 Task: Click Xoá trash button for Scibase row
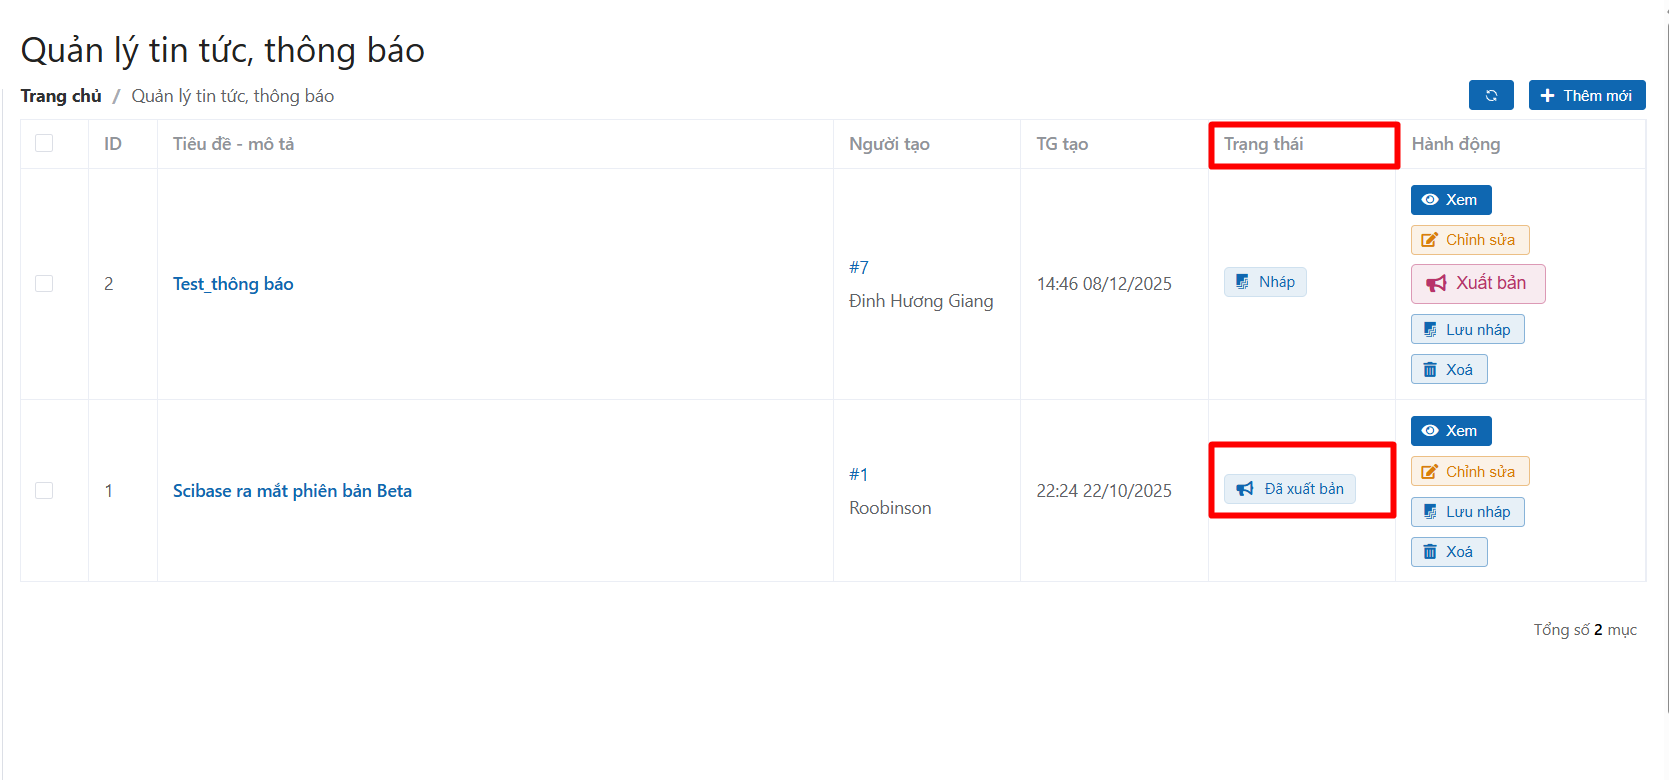click(1448, 552)
